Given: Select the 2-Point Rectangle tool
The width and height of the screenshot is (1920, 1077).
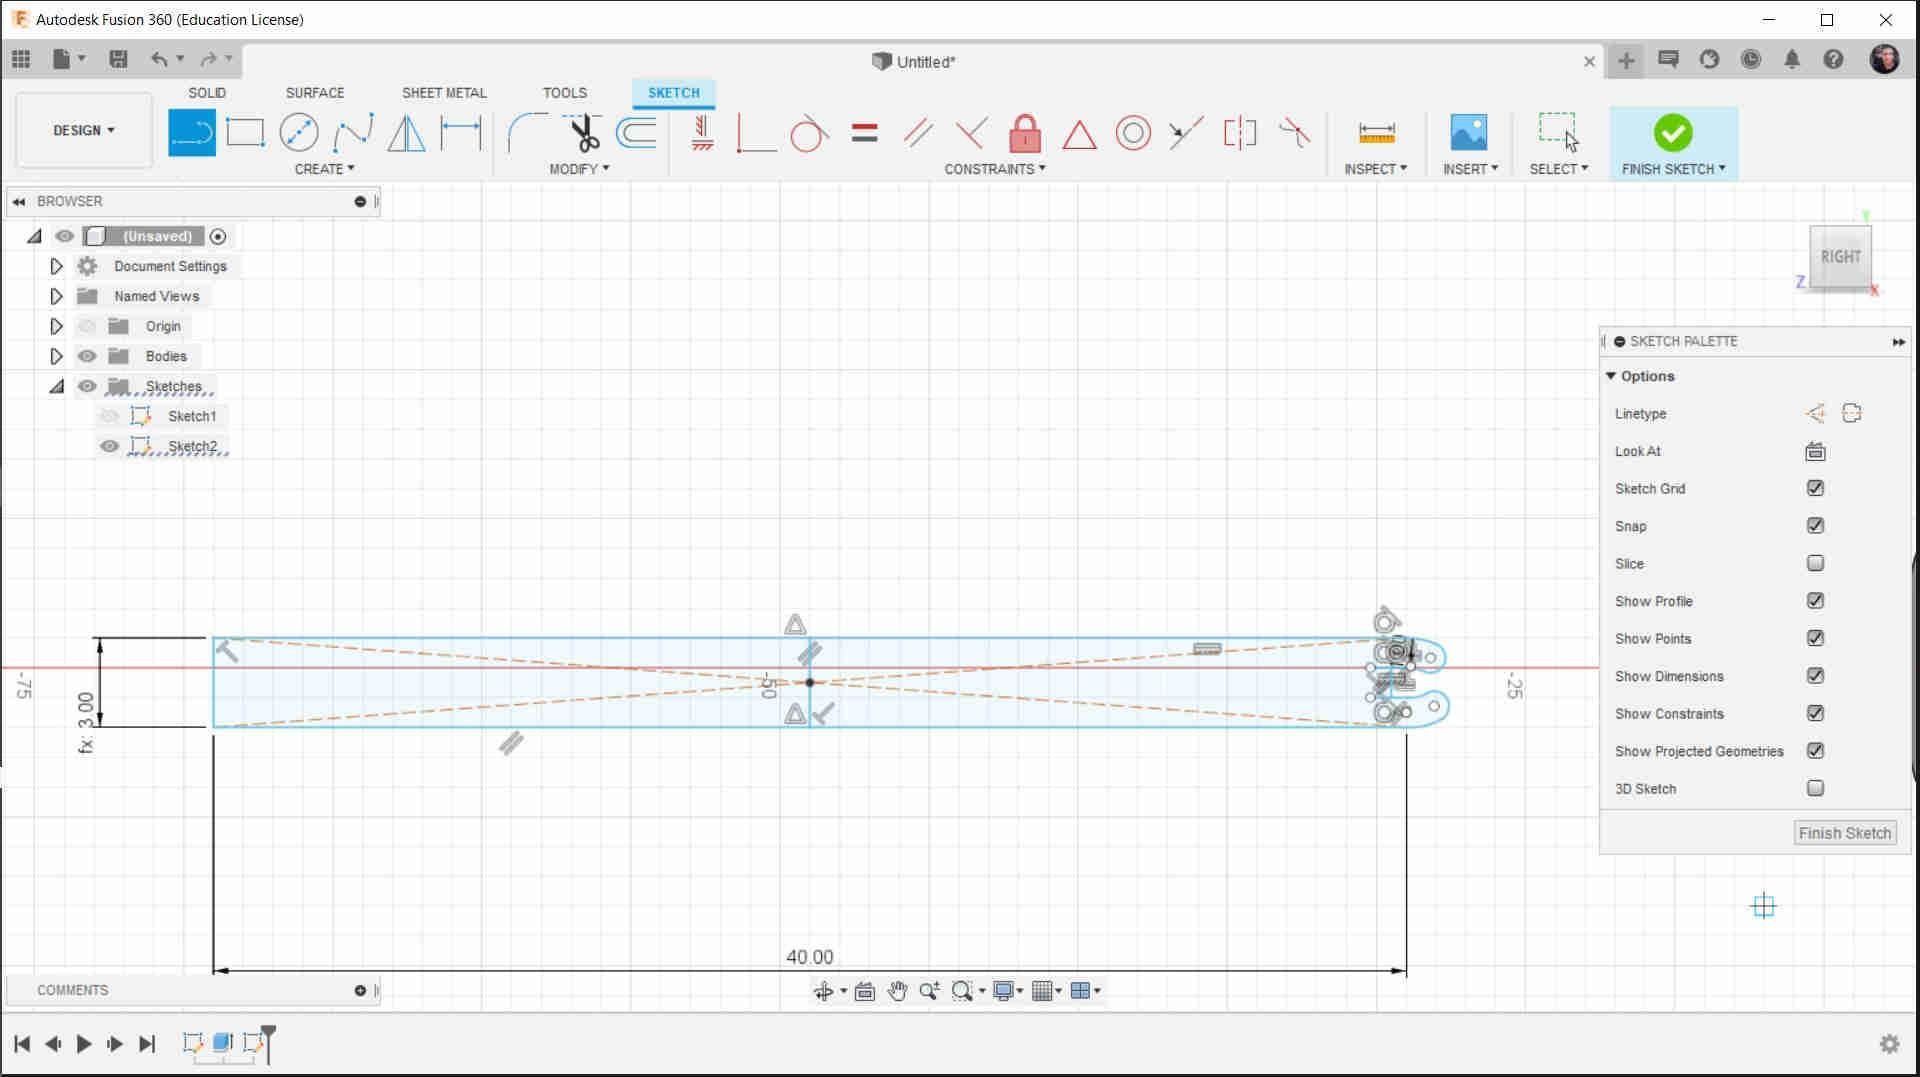Looking at the screenshot, I should click(x=246, y=132).
